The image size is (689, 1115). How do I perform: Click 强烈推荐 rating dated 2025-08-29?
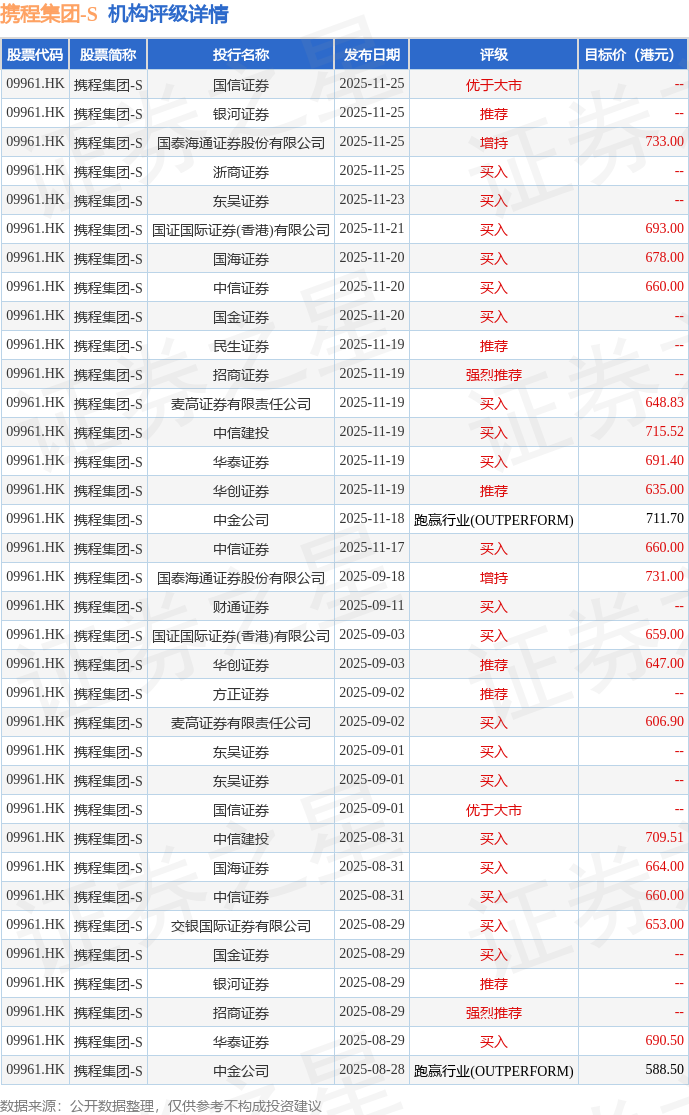pyautogui.click(x=493, y=1013)
